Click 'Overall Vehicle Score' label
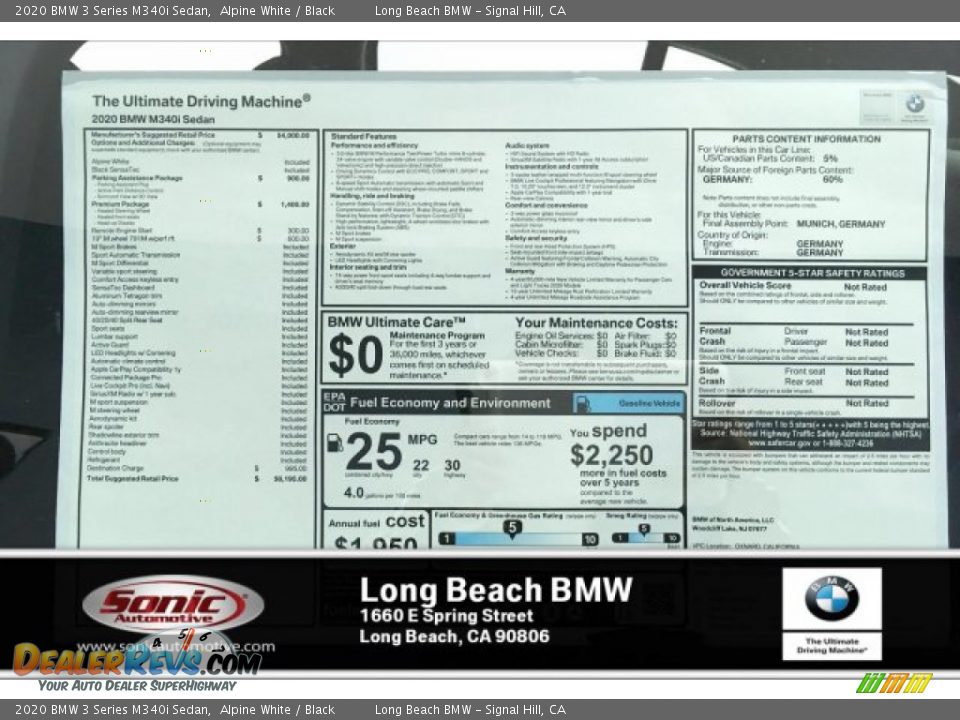The width and height of the screenshot is (960, 720). pyautogui.click(x=745, y=285)
